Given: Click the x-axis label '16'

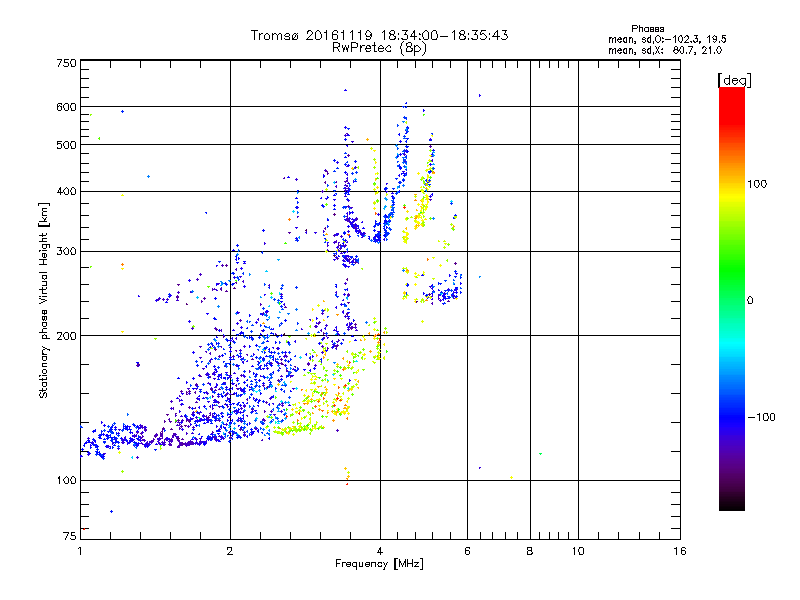Looking at the screenshot, I should coord(680,551).
